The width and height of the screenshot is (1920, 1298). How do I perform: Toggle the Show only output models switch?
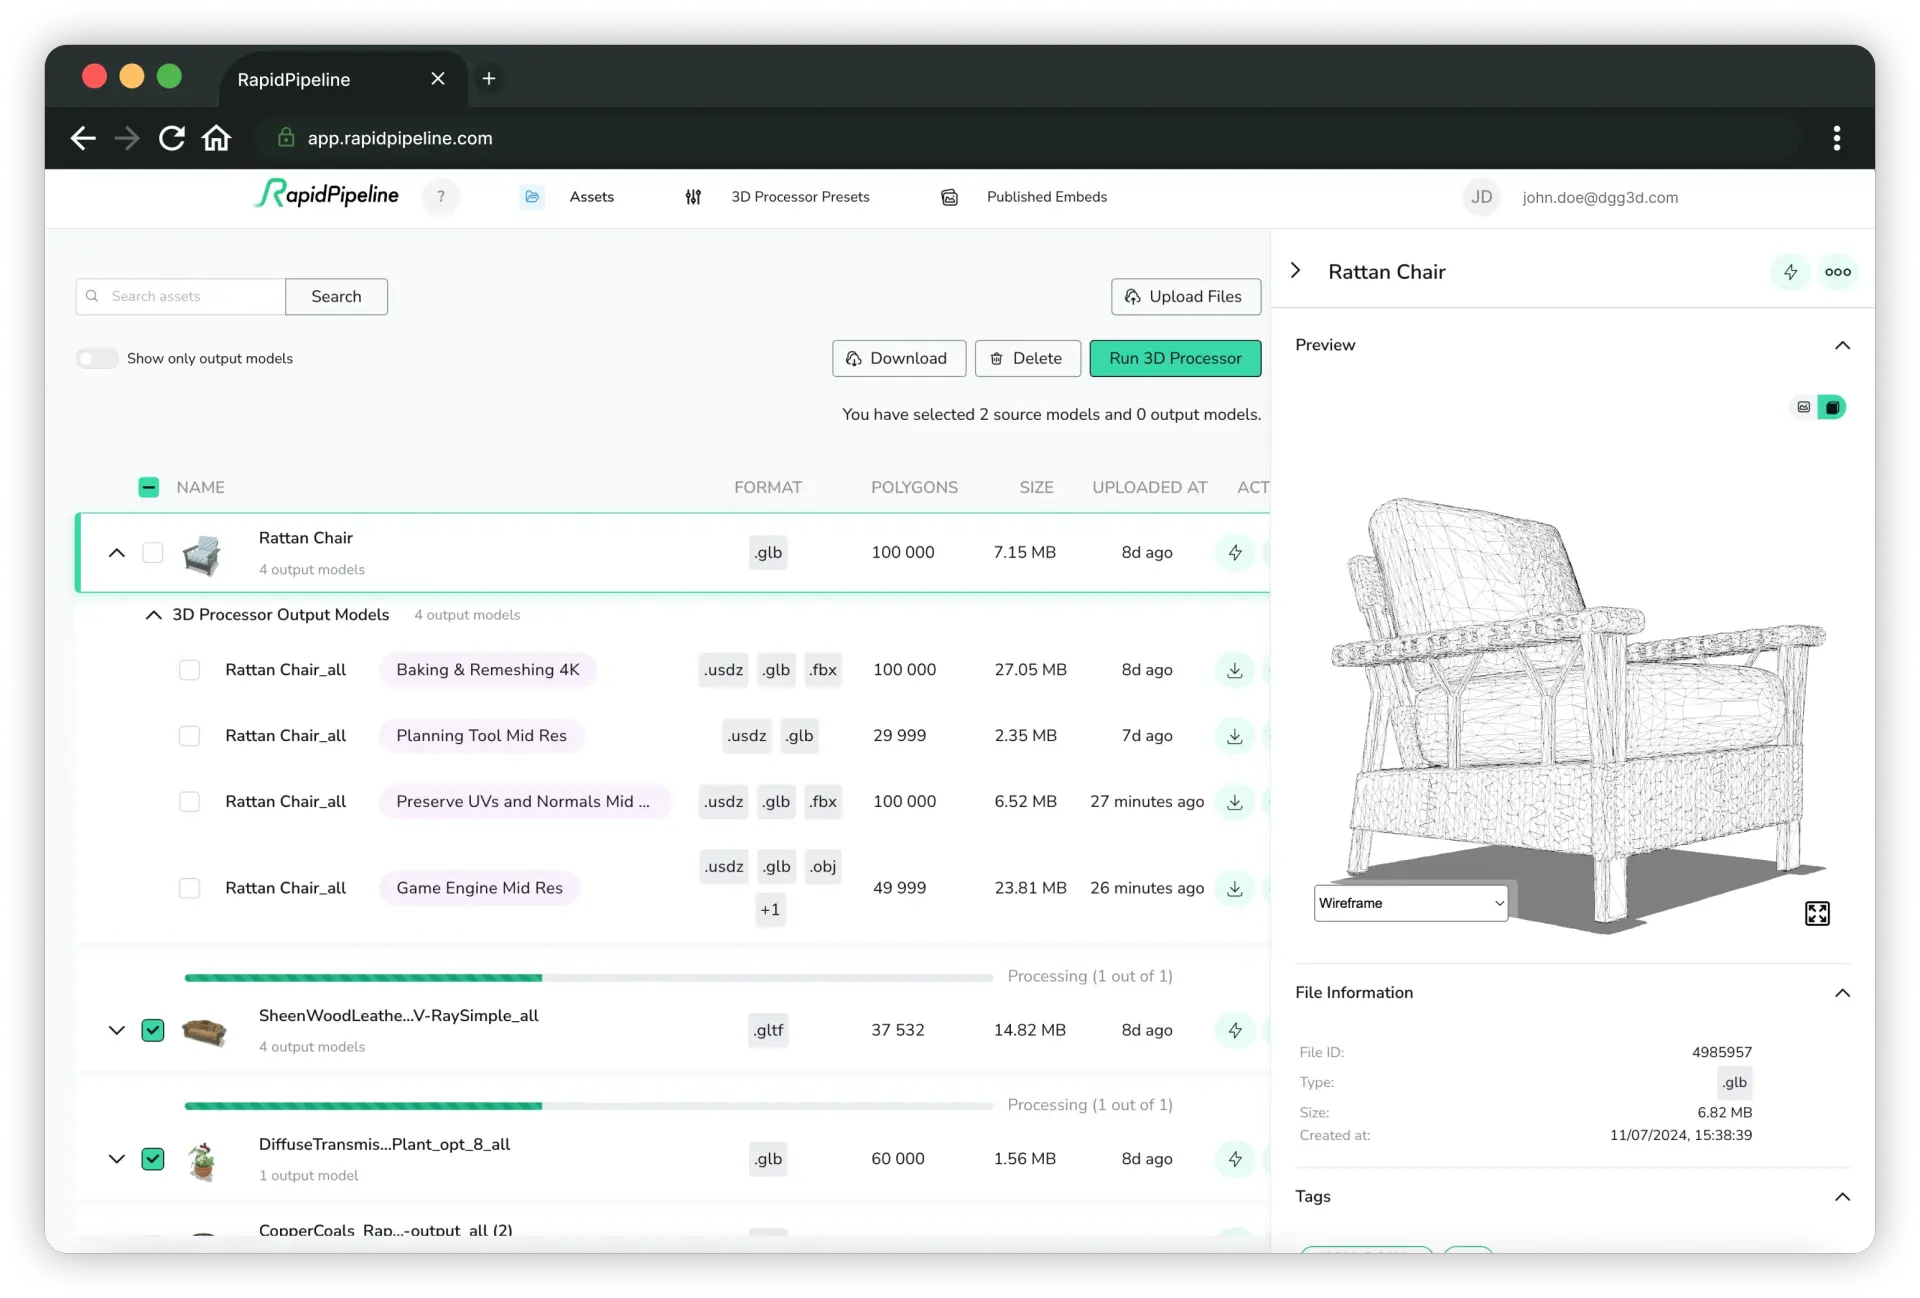click(x=97, y=358)
